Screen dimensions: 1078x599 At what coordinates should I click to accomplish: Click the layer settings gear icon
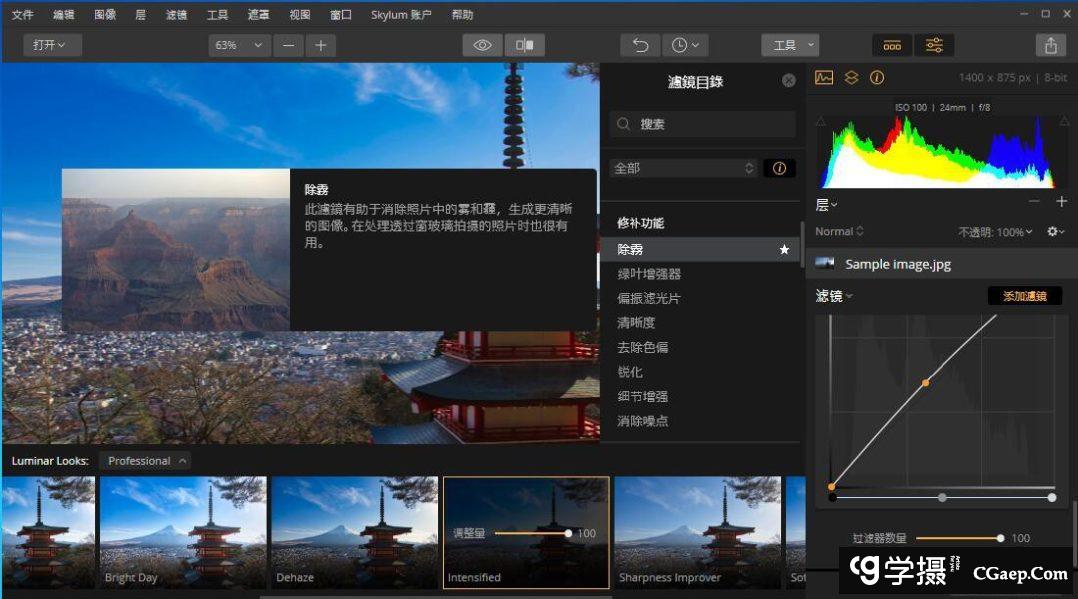point(1055,232)
